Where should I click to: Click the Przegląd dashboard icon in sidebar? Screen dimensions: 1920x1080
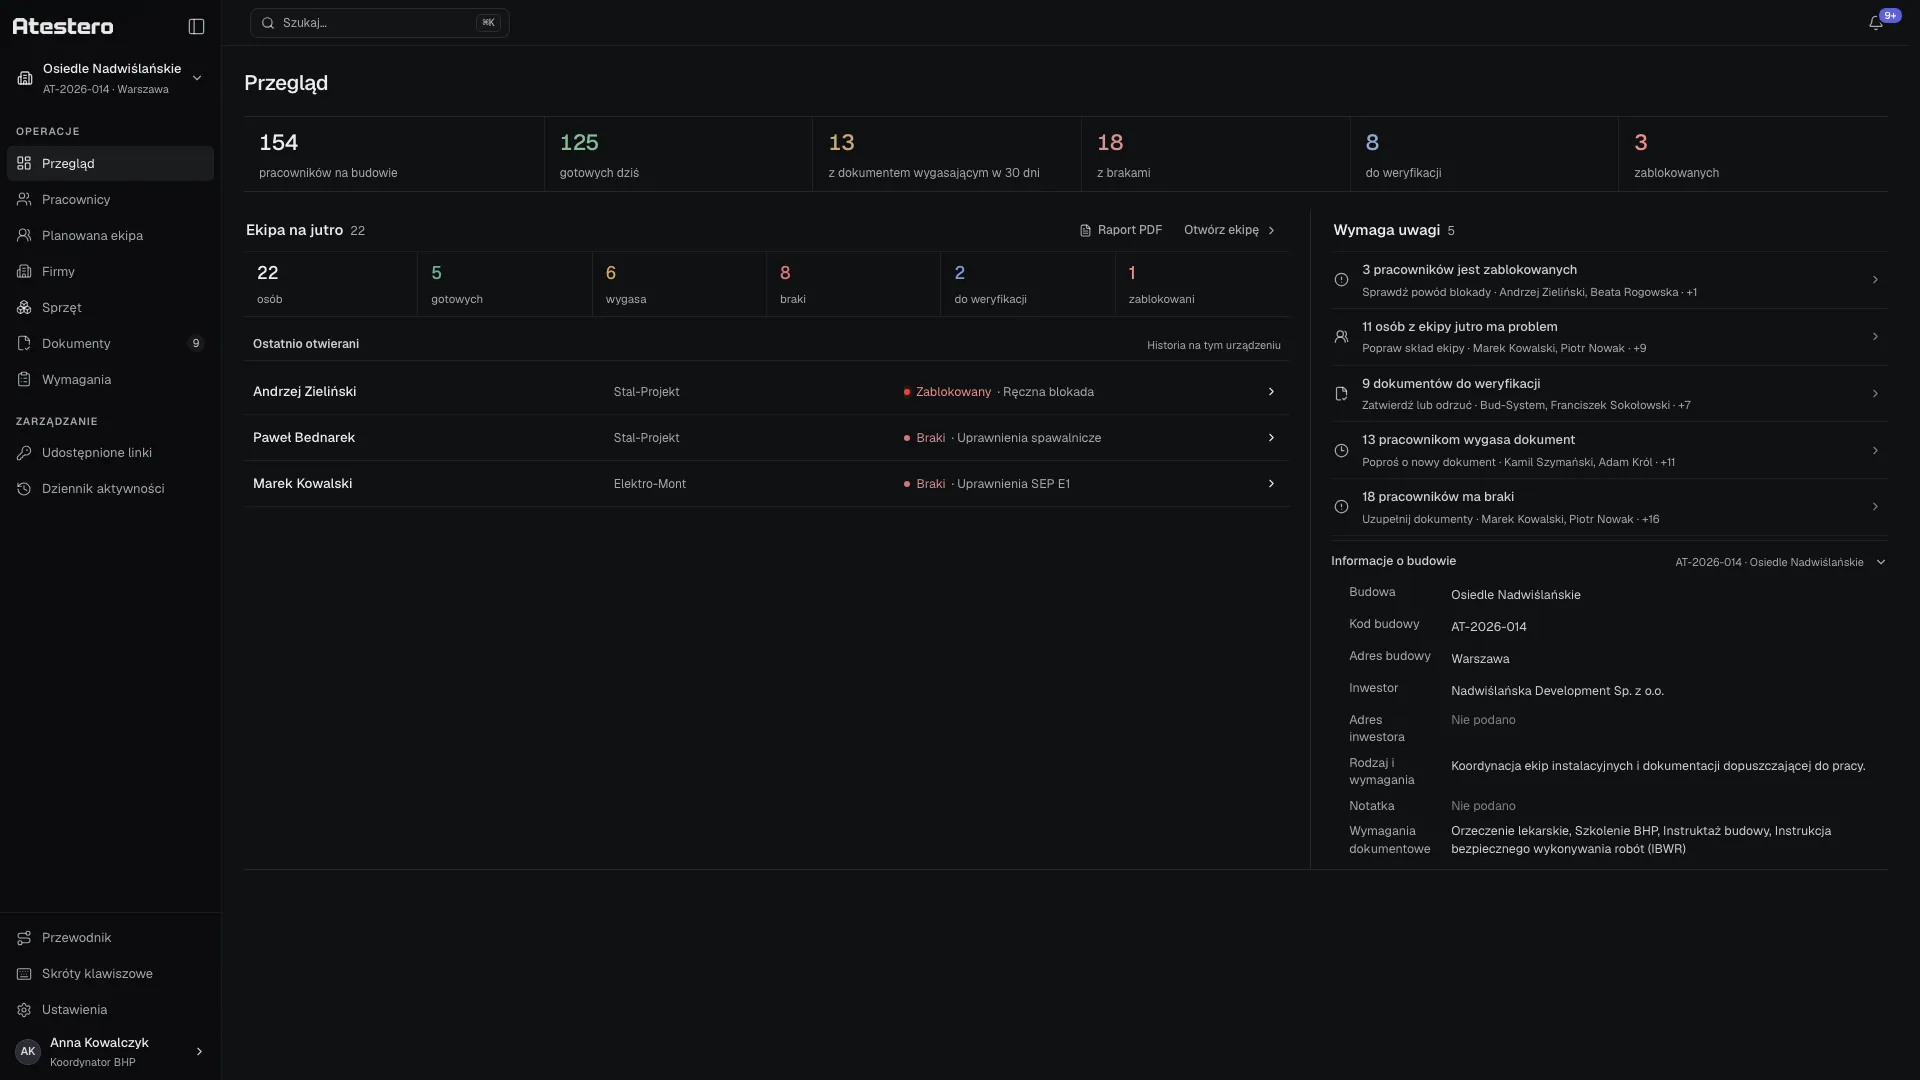pos(24,163)
